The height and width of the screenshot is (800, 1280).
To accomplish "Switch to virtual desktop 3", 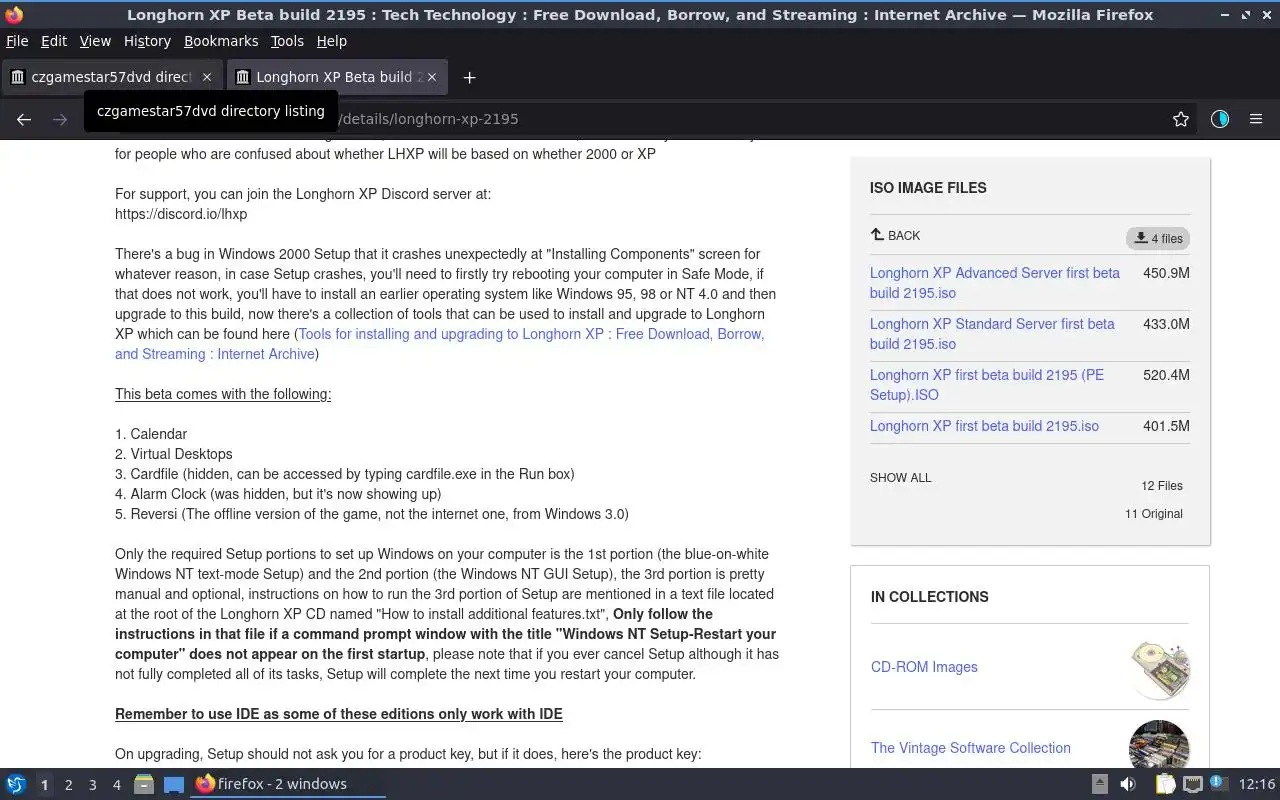I will 92,785.
